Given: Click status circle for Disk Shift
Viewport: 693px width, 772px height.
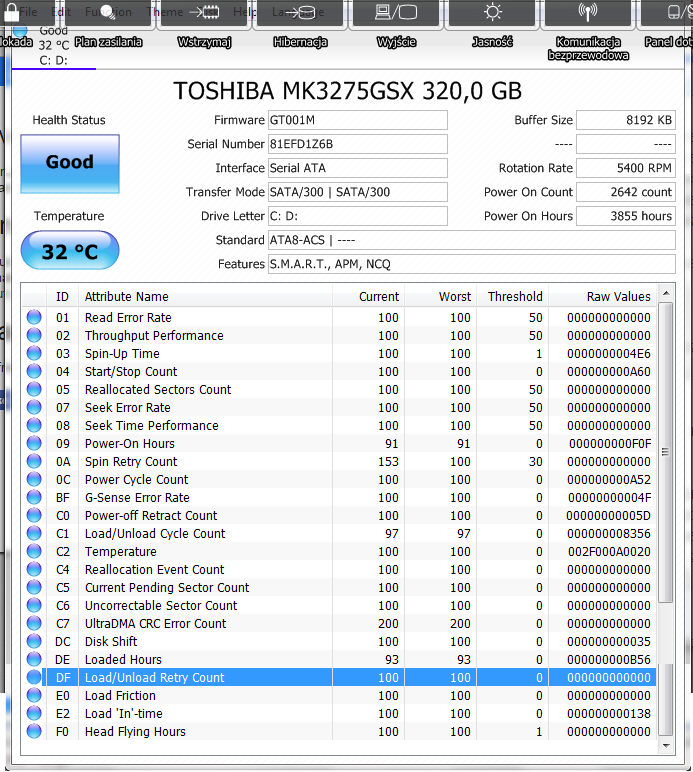Looking at the screenshot, I should 34,641.
